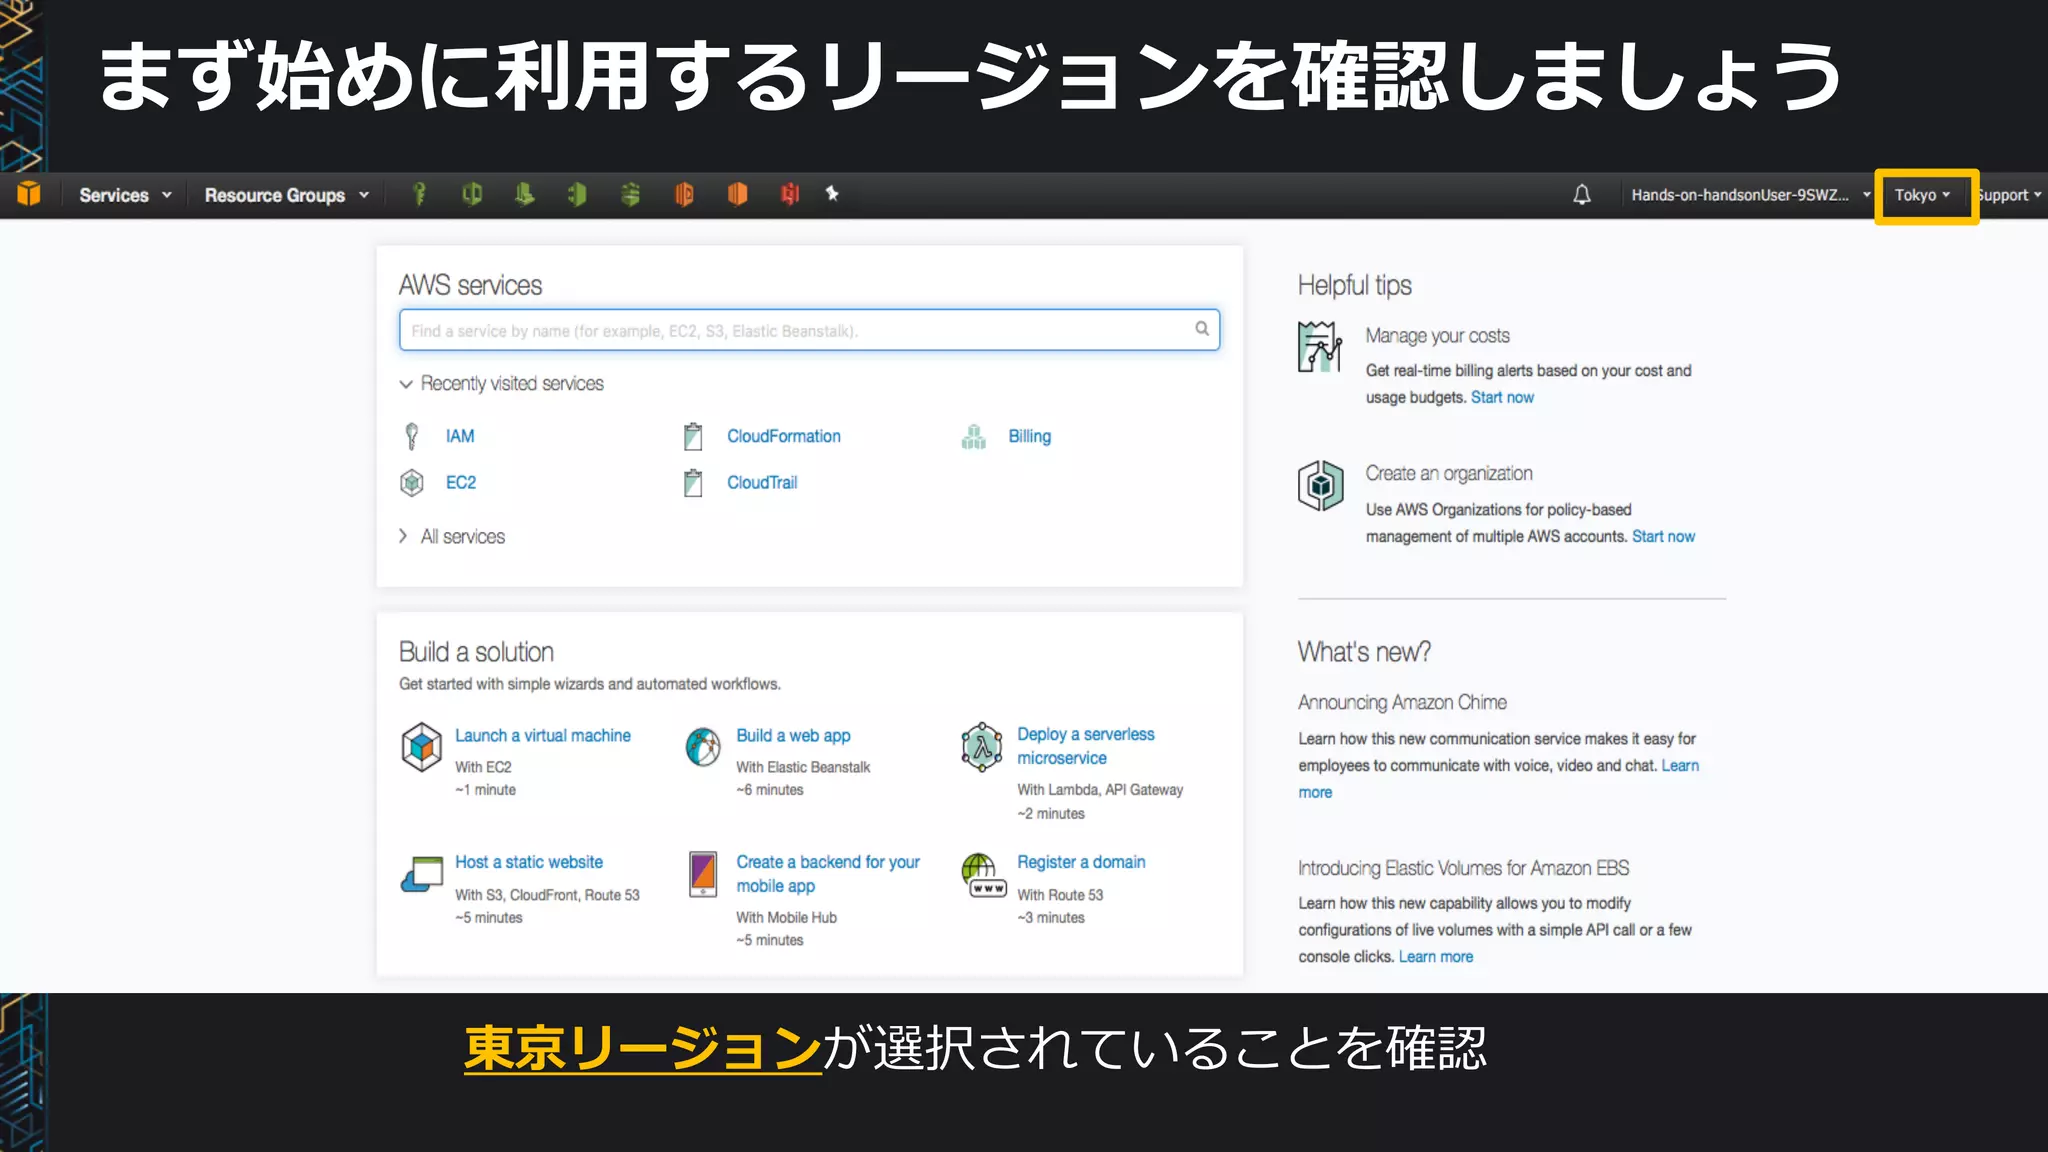Click the Launch a virtual machine cube icon
The image size is (2048, 1152).
click(x=421, y=746)
